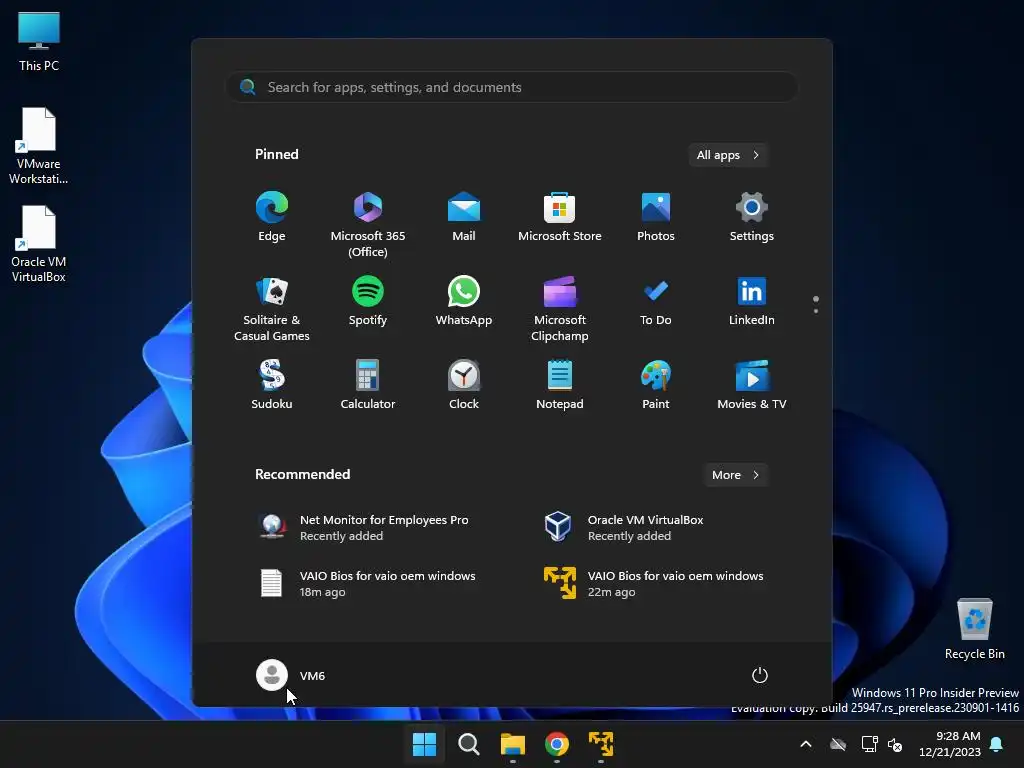This screenshot has height=768, width=1024.
Task: Open VM6 user account menu
Action: click(291, 675)
